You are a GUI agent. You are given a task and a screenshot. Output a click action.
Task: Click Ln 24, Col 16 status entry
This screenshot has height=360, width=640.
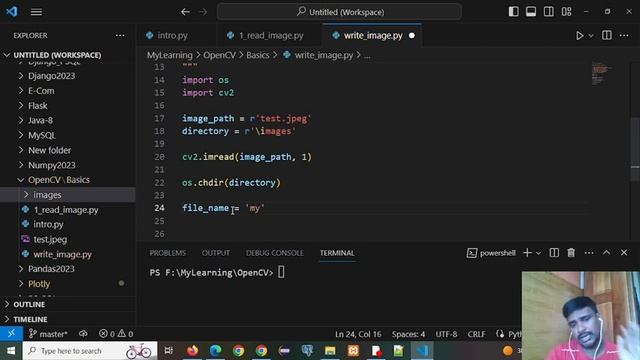coord(358,334)
